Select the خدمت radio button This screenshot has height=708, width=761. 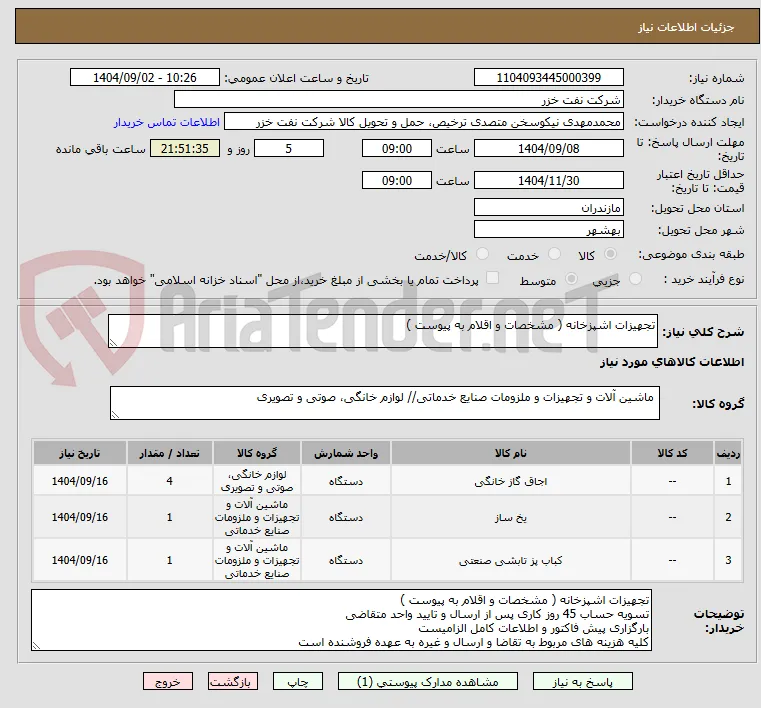[x=554, y=254]
